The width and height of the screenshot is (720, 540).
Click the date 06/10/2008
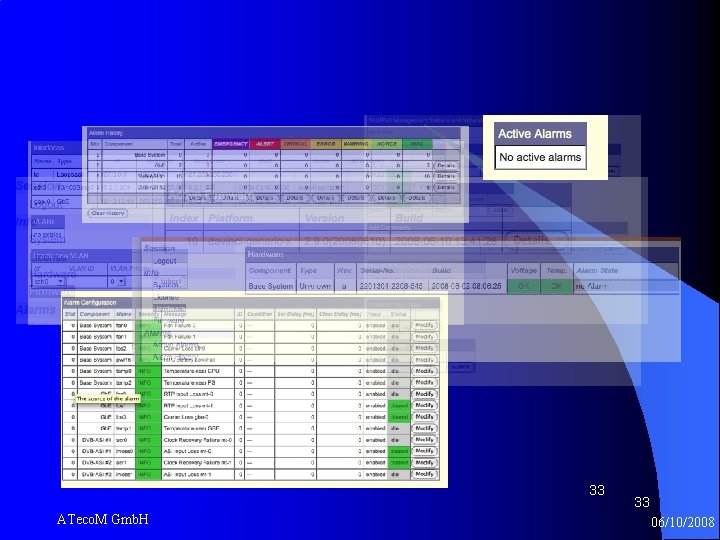click(x=683, y=522)
